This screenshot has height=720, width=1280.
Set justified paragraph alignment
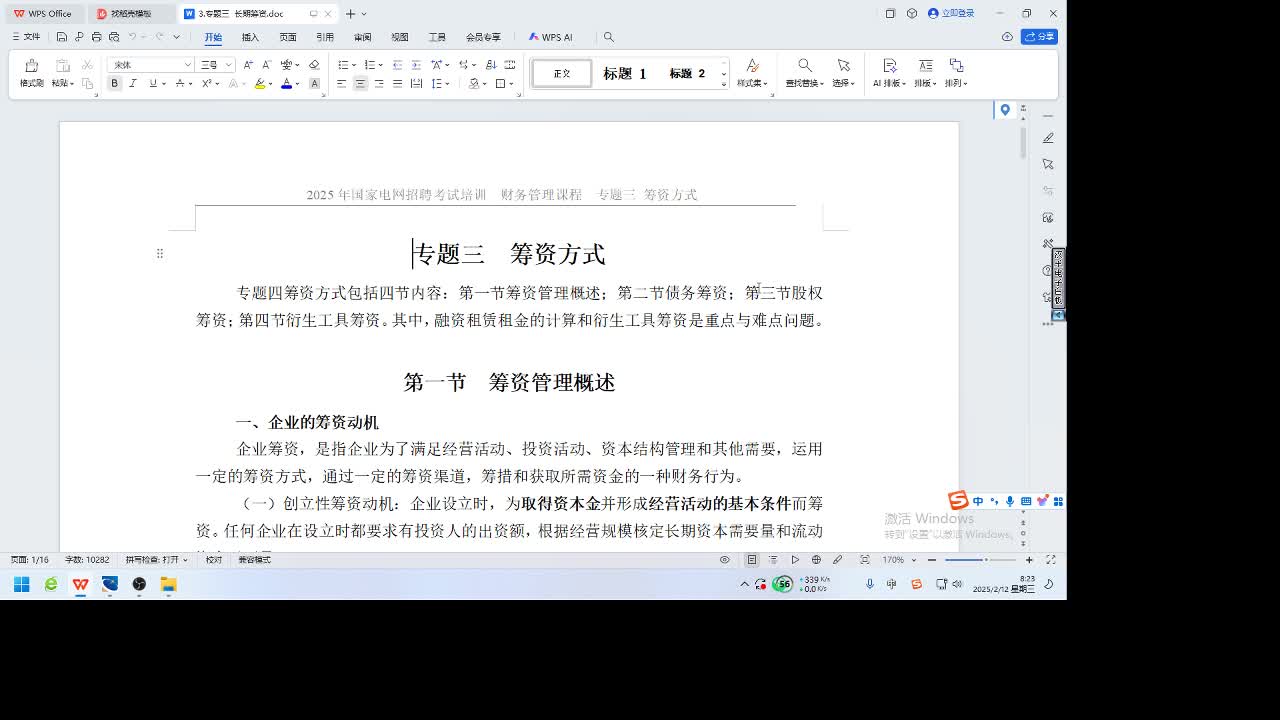point(397,84)
